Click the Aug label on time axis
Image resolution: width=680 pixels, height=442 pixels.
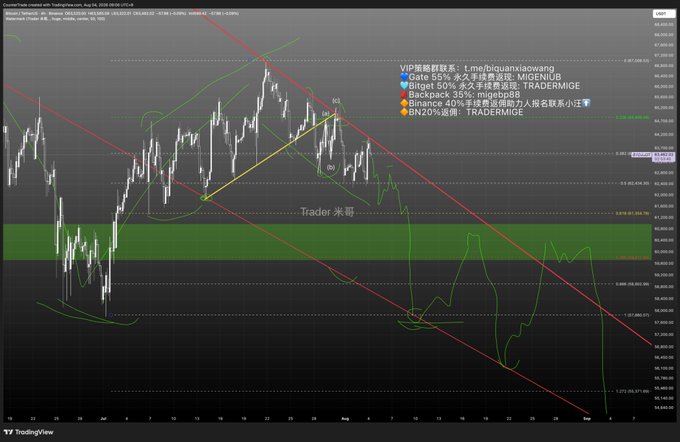tap(345, 419)
